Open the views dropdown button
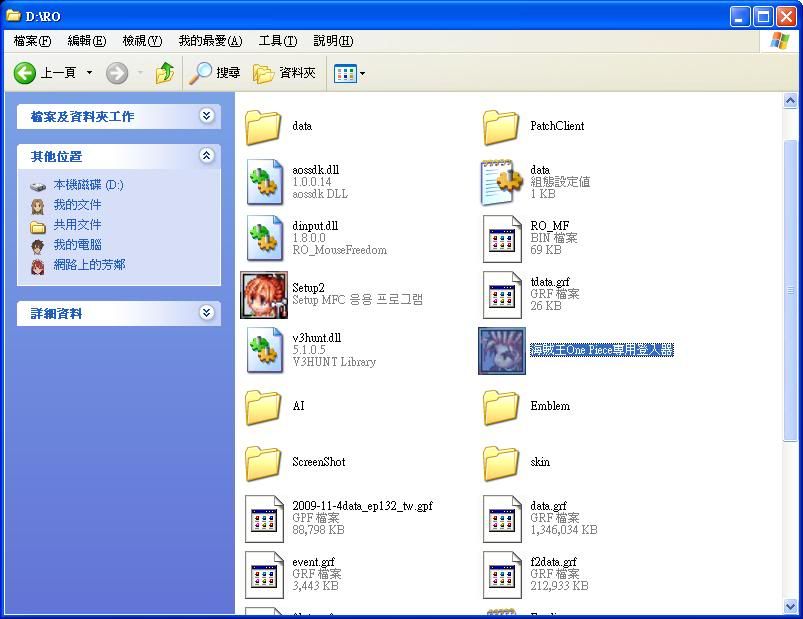Screen dimensions: 803x619 pyautogui.click(x=350, y=74)
